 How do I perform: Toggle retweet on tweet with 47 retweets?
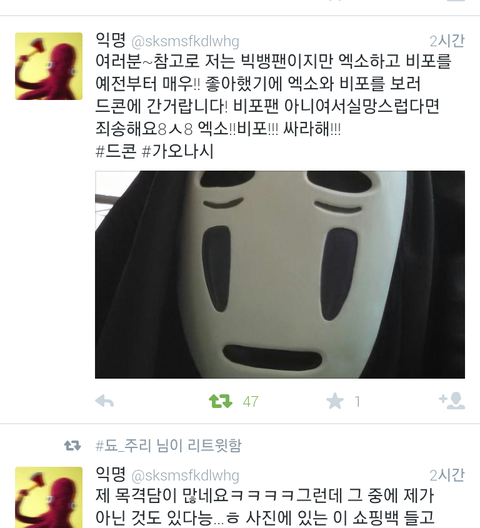[221, 401]
